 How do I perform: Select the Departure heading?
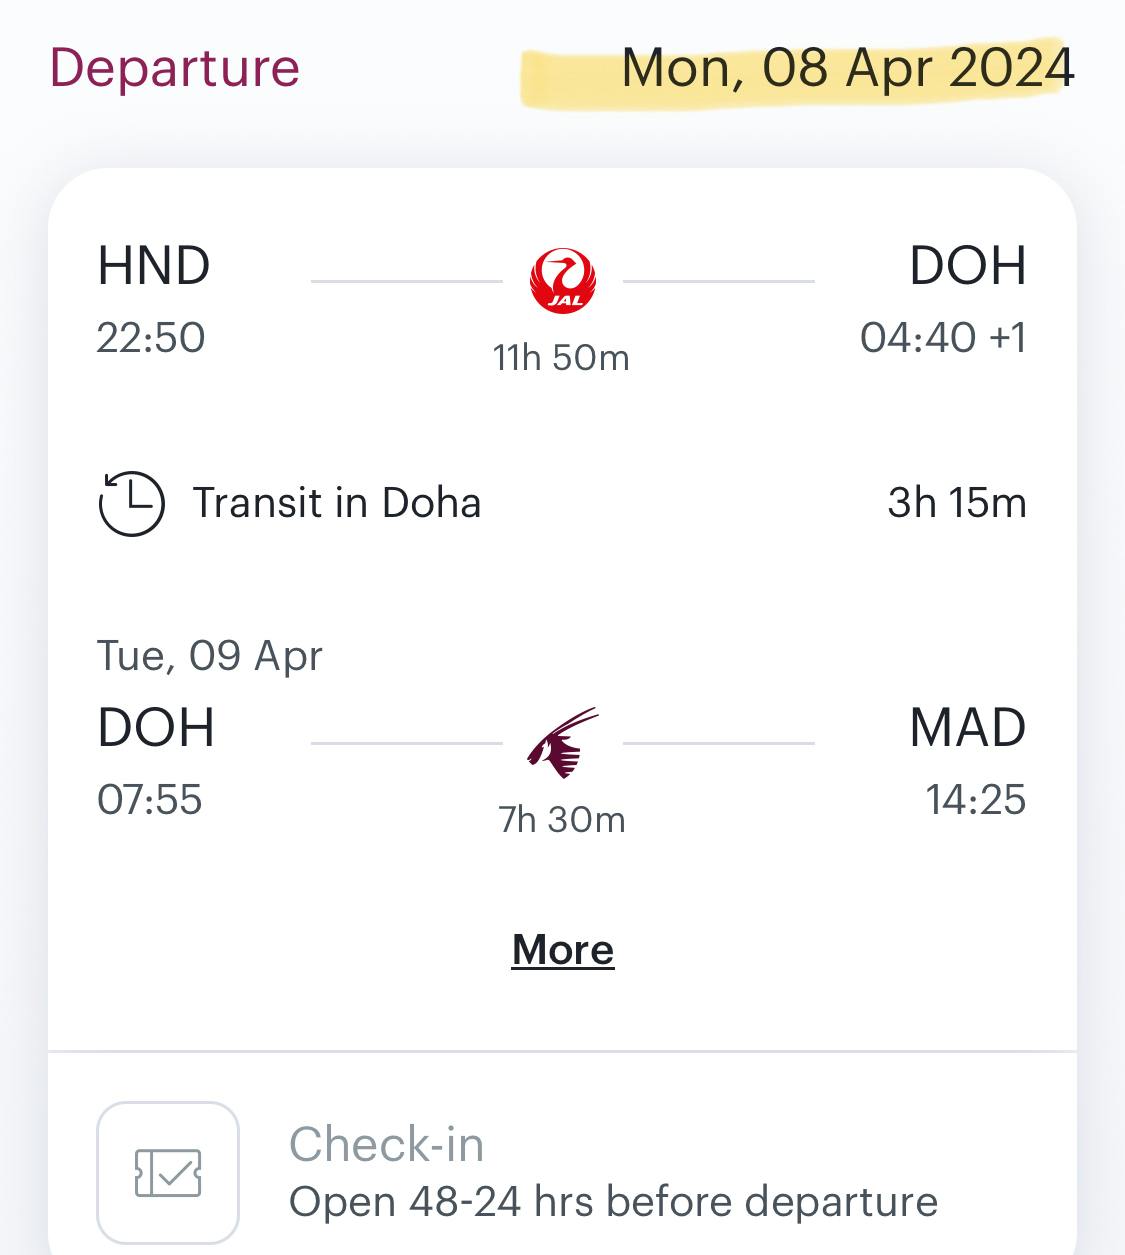[175, 68]
